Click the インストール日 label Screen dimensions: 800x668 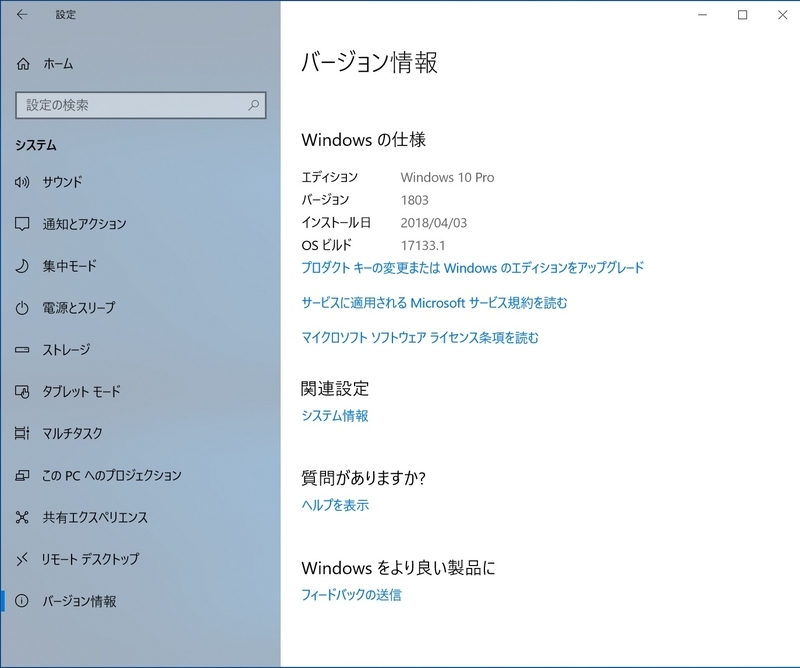click(336, 223)
